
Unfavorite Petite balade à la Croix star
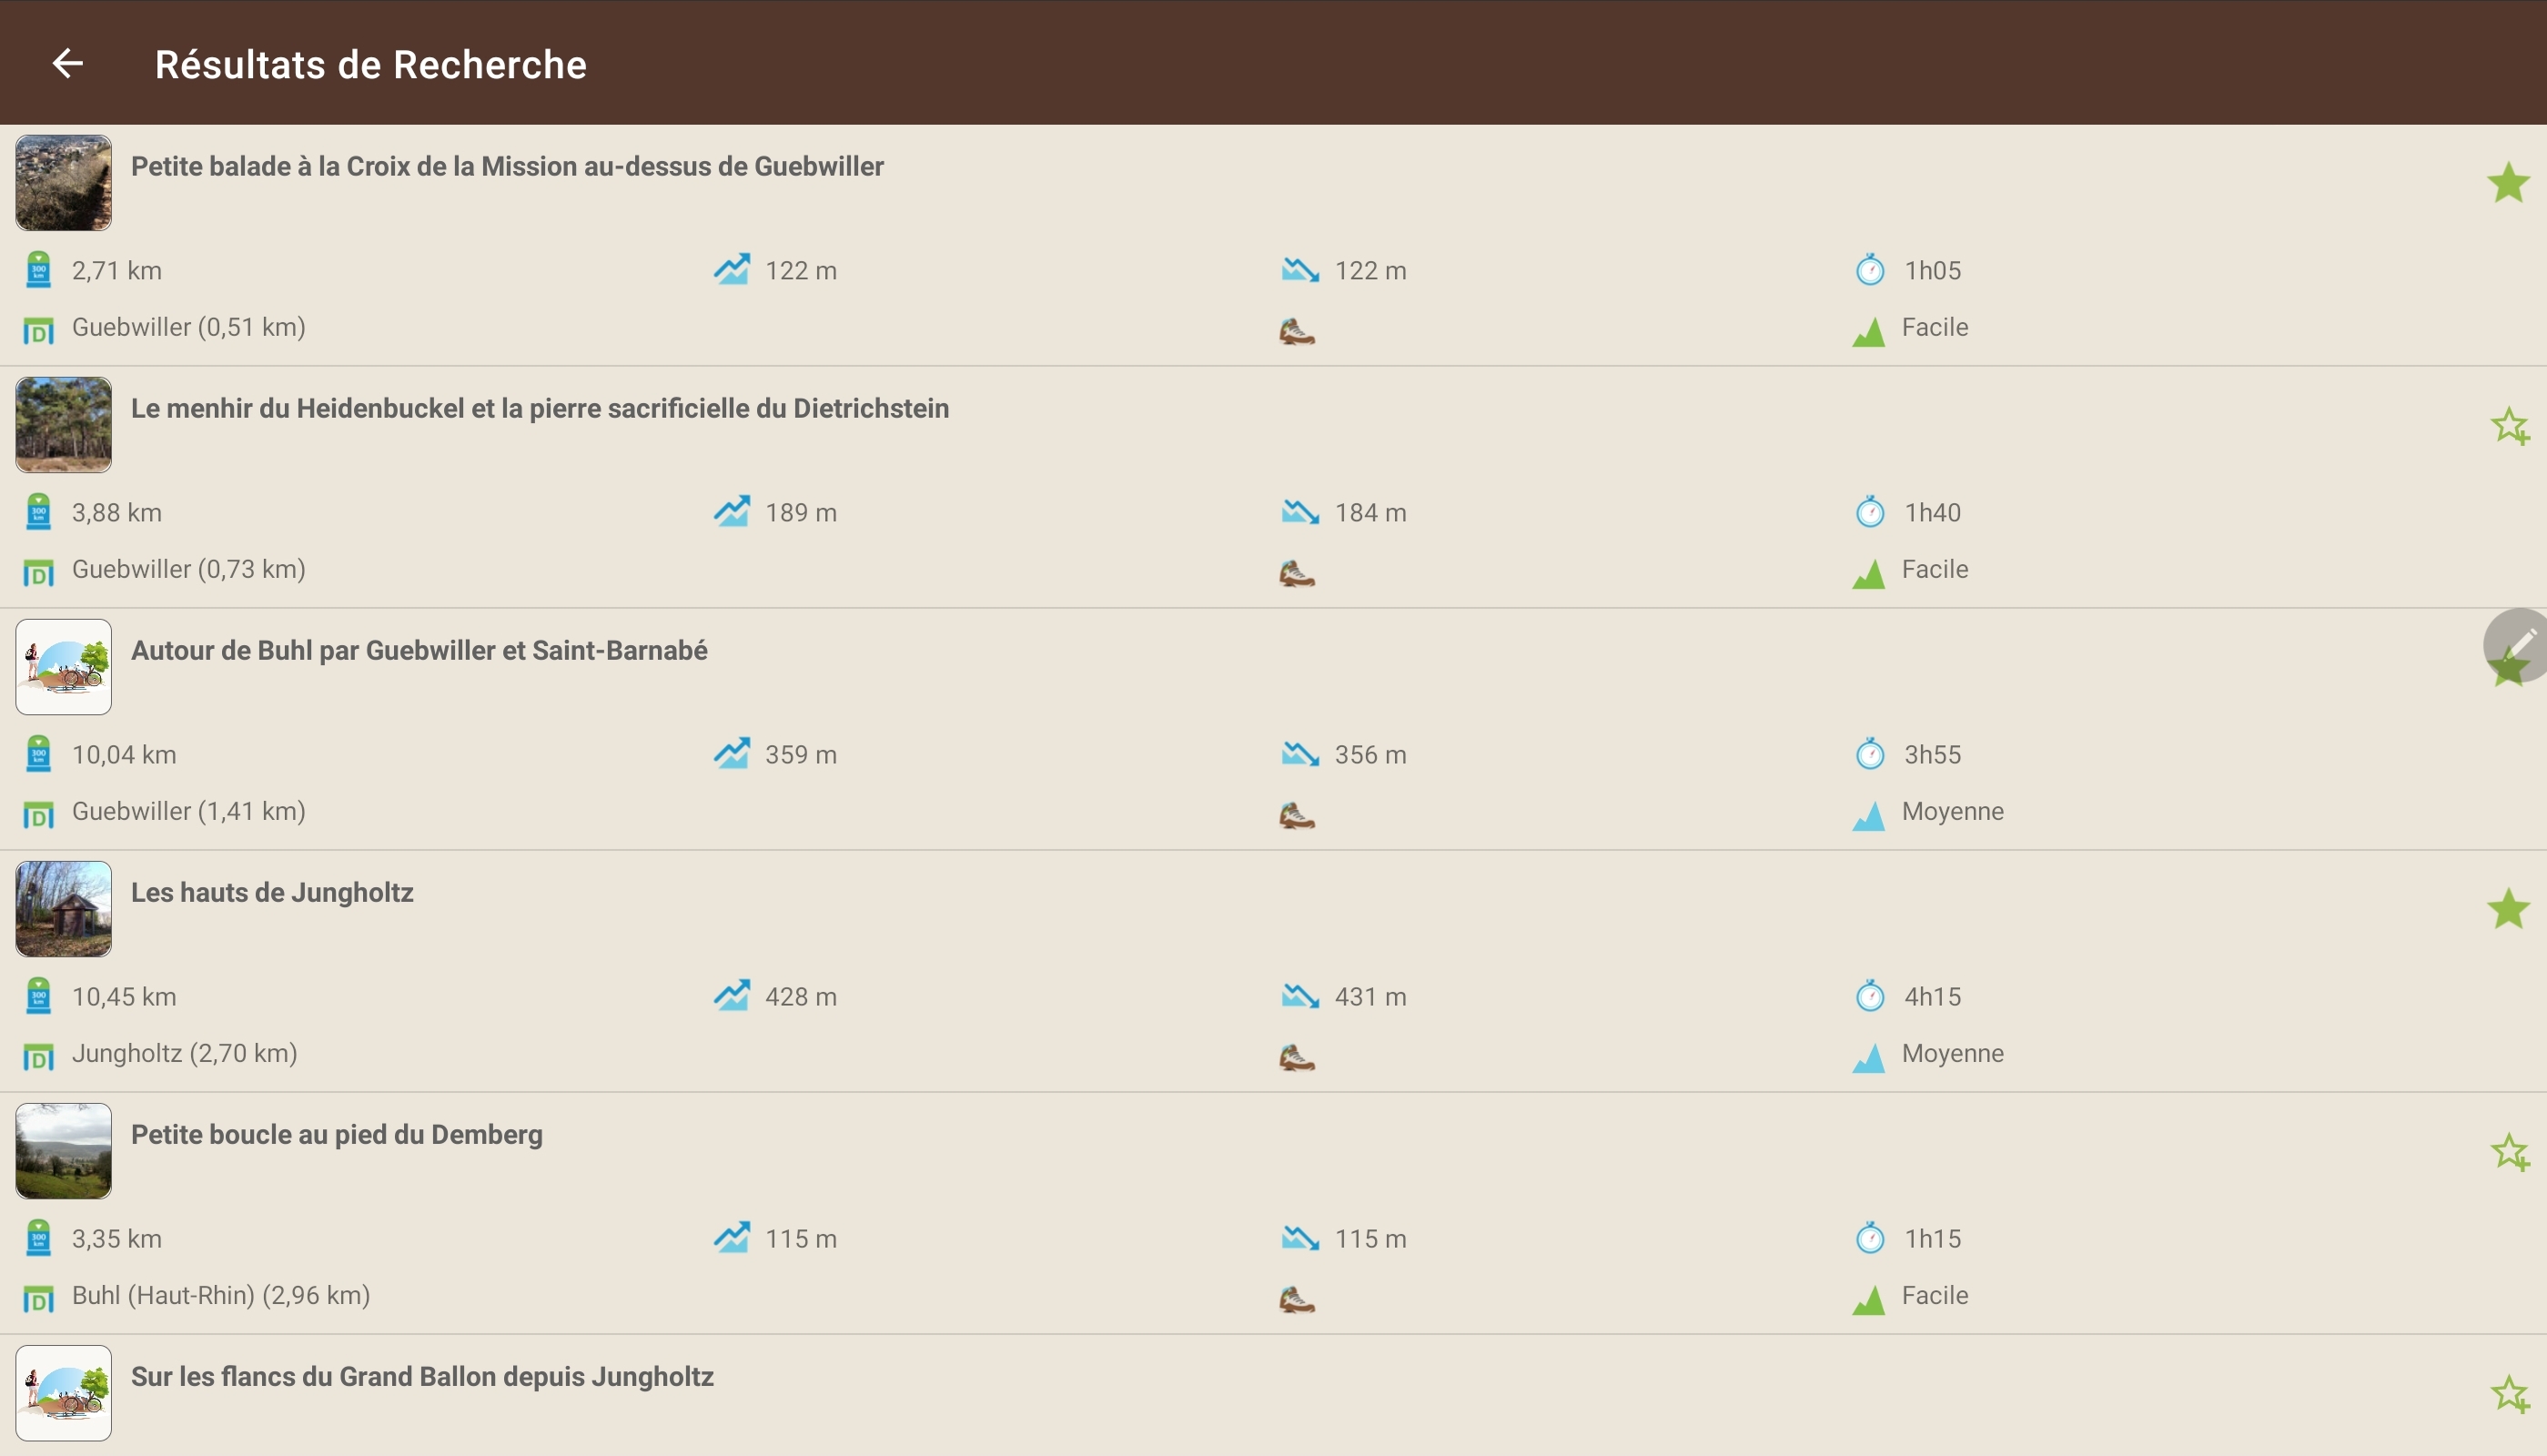(2508, 183)
